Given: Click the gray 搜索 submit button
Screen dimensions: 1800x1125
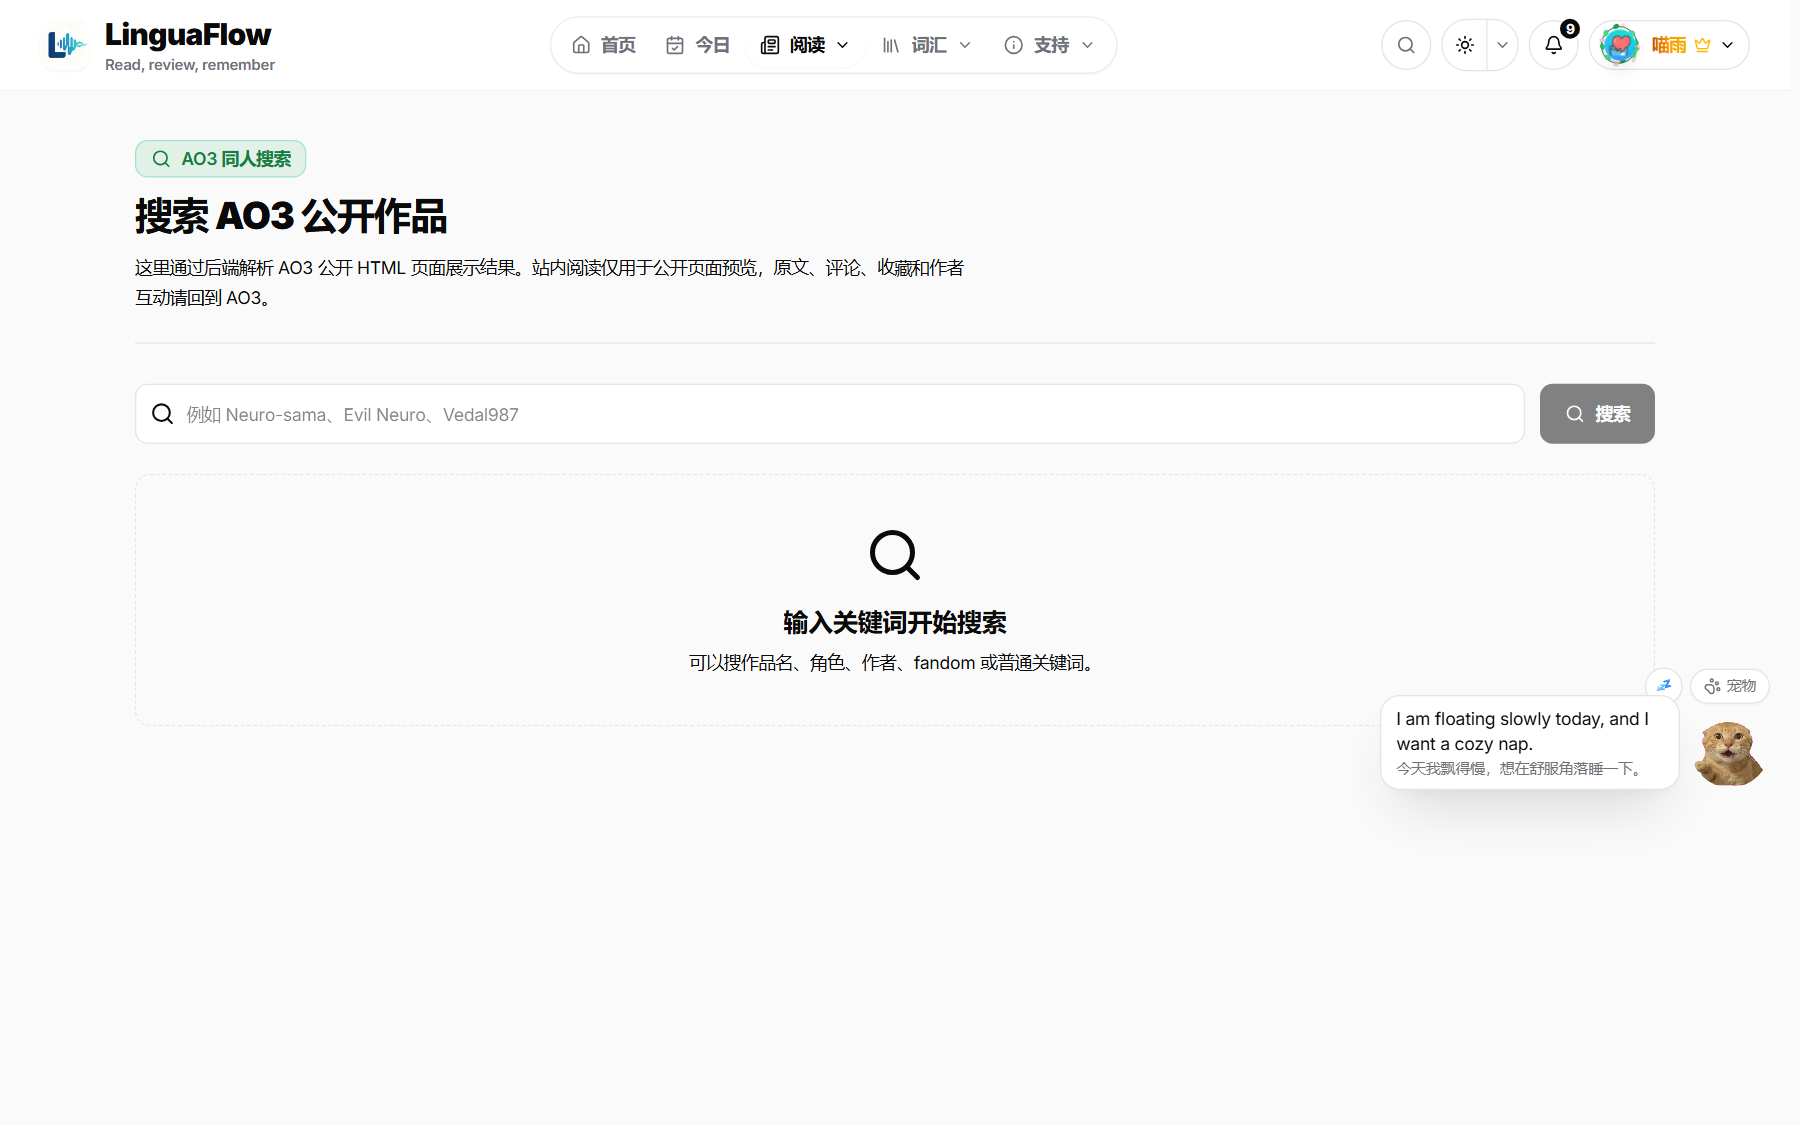Looking at the screenshot, I should (x=1597, y=414).
